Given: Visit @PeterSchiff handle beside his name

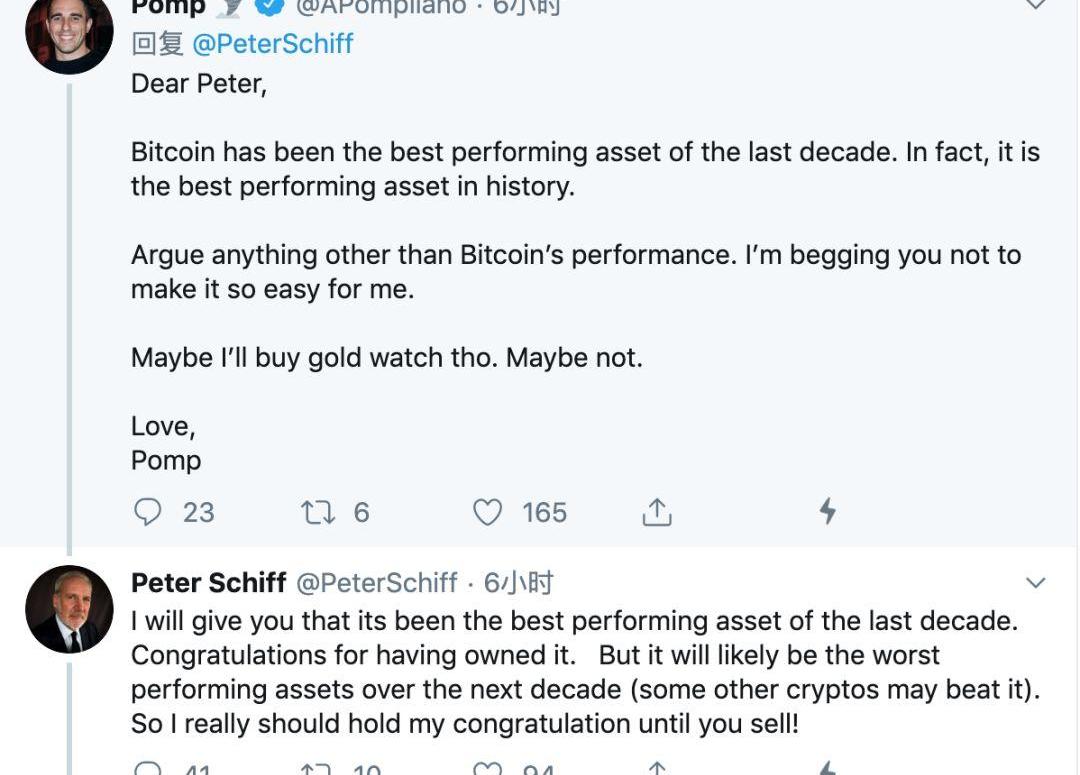Looking at the screenshot, I should coord(376,583).
